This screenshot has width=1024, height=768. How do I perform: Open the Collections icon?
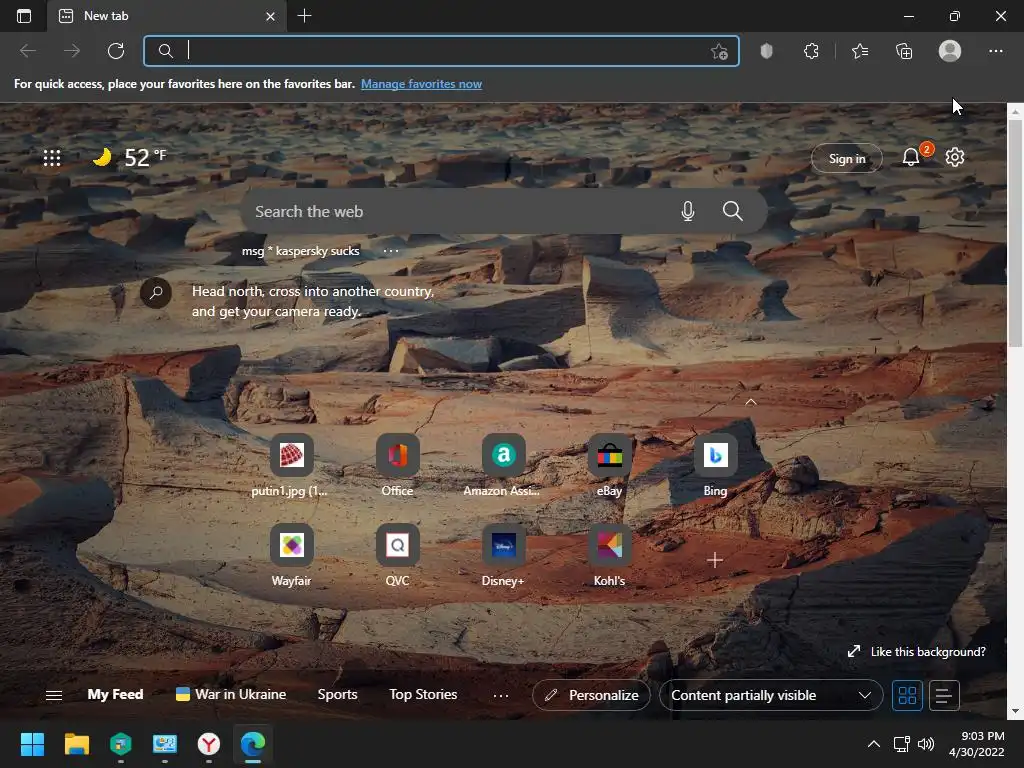tap(904, 51)
